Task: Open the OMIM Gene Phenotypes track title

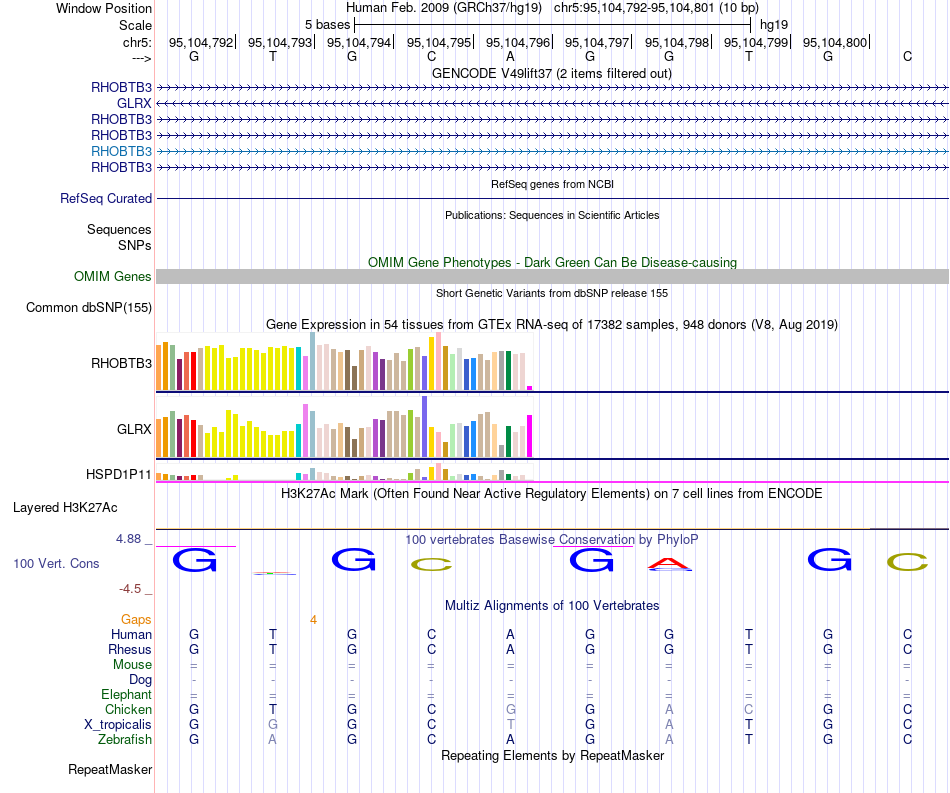Action: (x=552, y=262)
